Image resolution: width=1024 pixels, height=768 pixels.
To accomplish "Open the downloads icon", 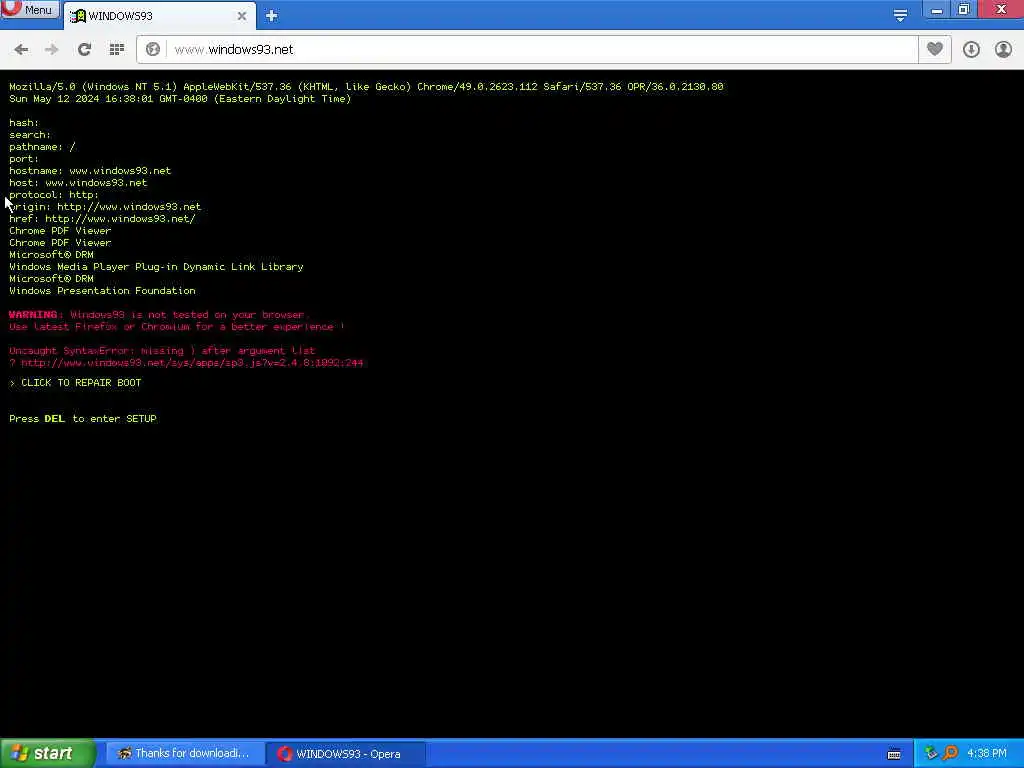I will click(x=971, y=50).
